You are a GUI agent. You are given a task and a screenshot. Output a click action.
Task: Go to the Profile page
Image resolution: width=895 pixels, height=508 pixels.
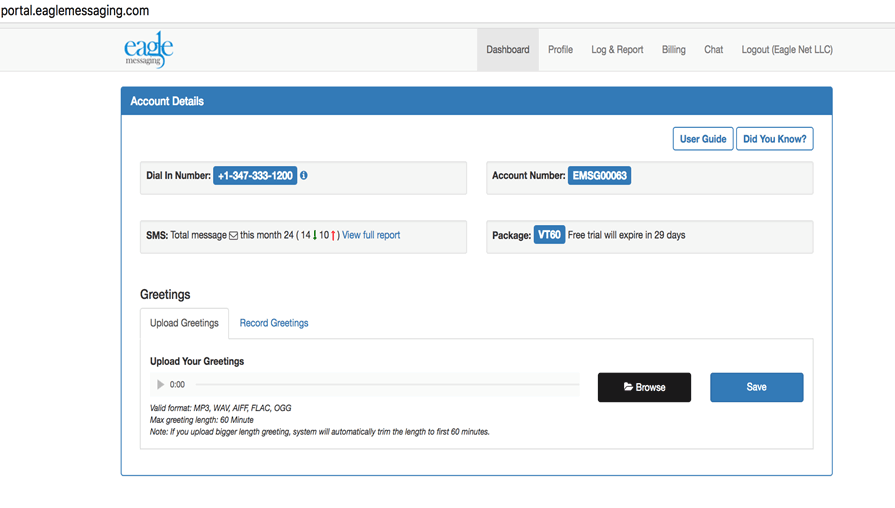point(560,50)
